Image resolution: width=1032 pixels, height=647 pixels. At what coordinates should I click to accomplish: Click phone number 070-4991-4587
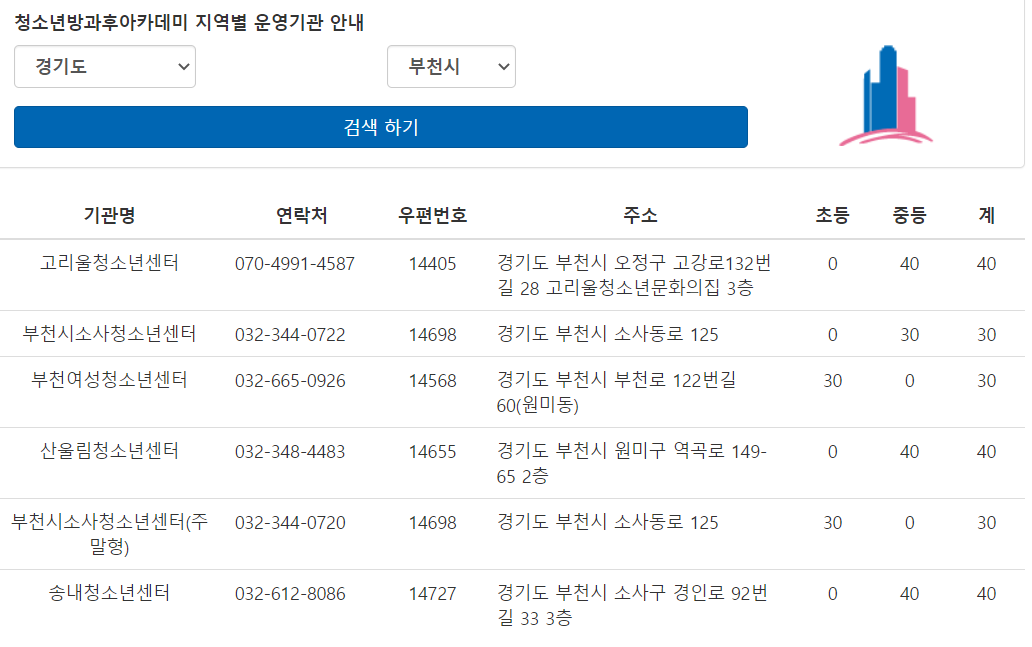tap(295, 264)
